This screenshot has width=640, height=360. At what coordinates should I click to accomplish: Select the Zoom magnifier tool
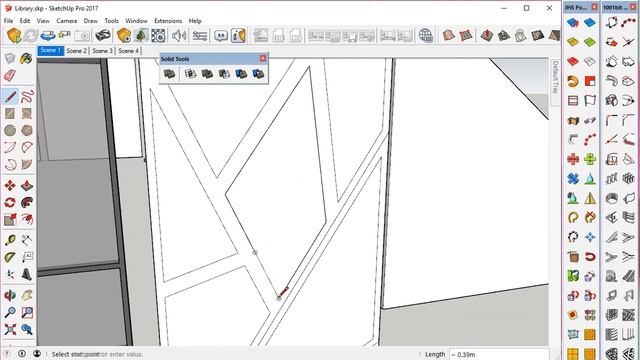pyautogui.click(x=10, y=312)
